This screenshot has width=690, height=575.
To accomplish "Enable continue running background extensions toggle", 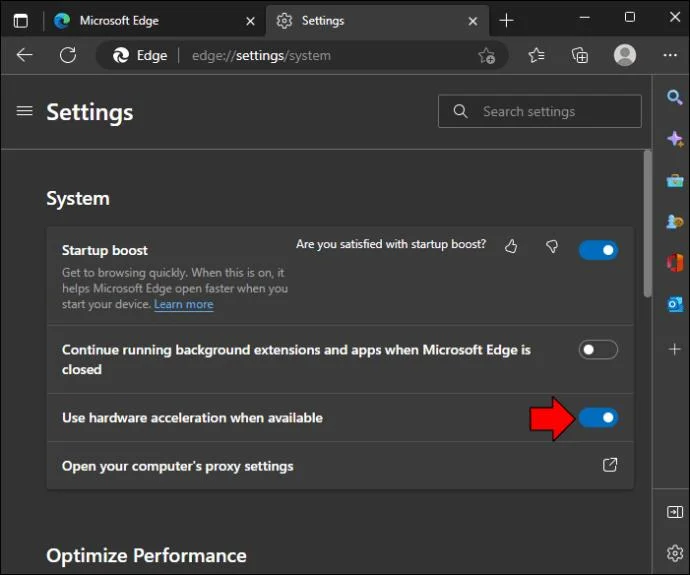I will click(598, 350).
